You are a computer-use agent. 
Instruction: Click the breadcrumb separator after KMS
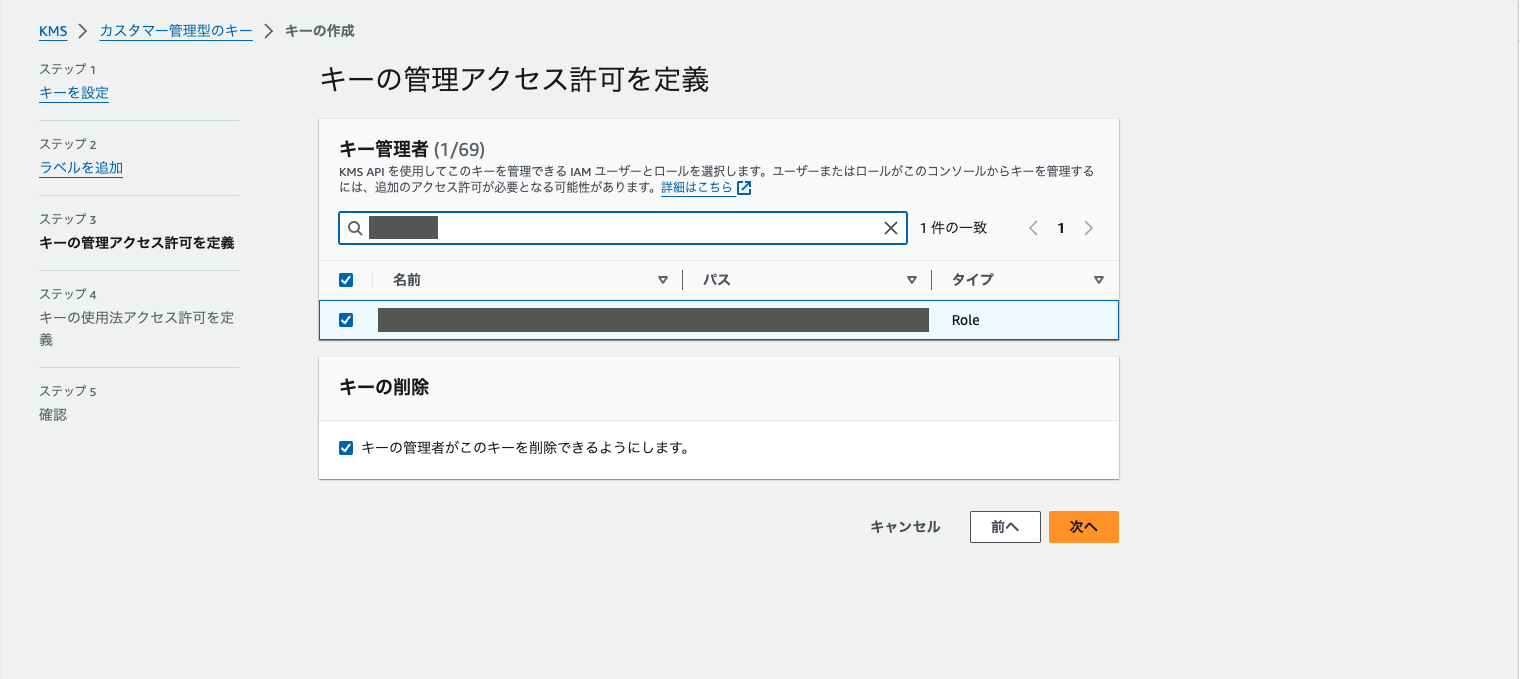(81, 31)
